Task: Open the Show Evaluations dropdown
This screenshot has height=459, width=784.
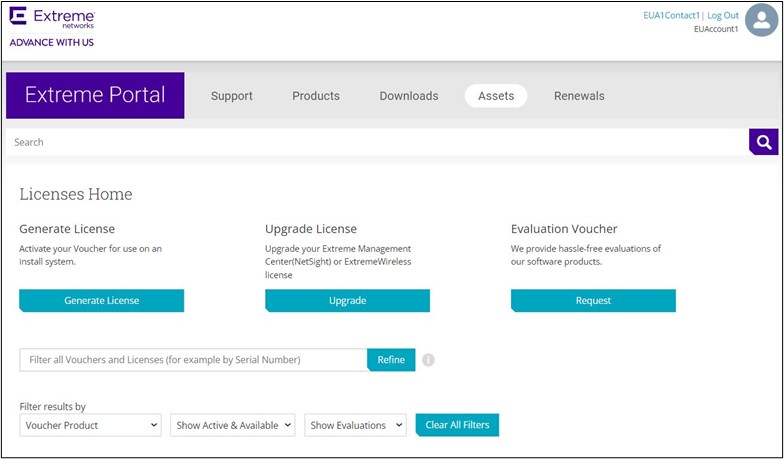Action: (355, 425)
